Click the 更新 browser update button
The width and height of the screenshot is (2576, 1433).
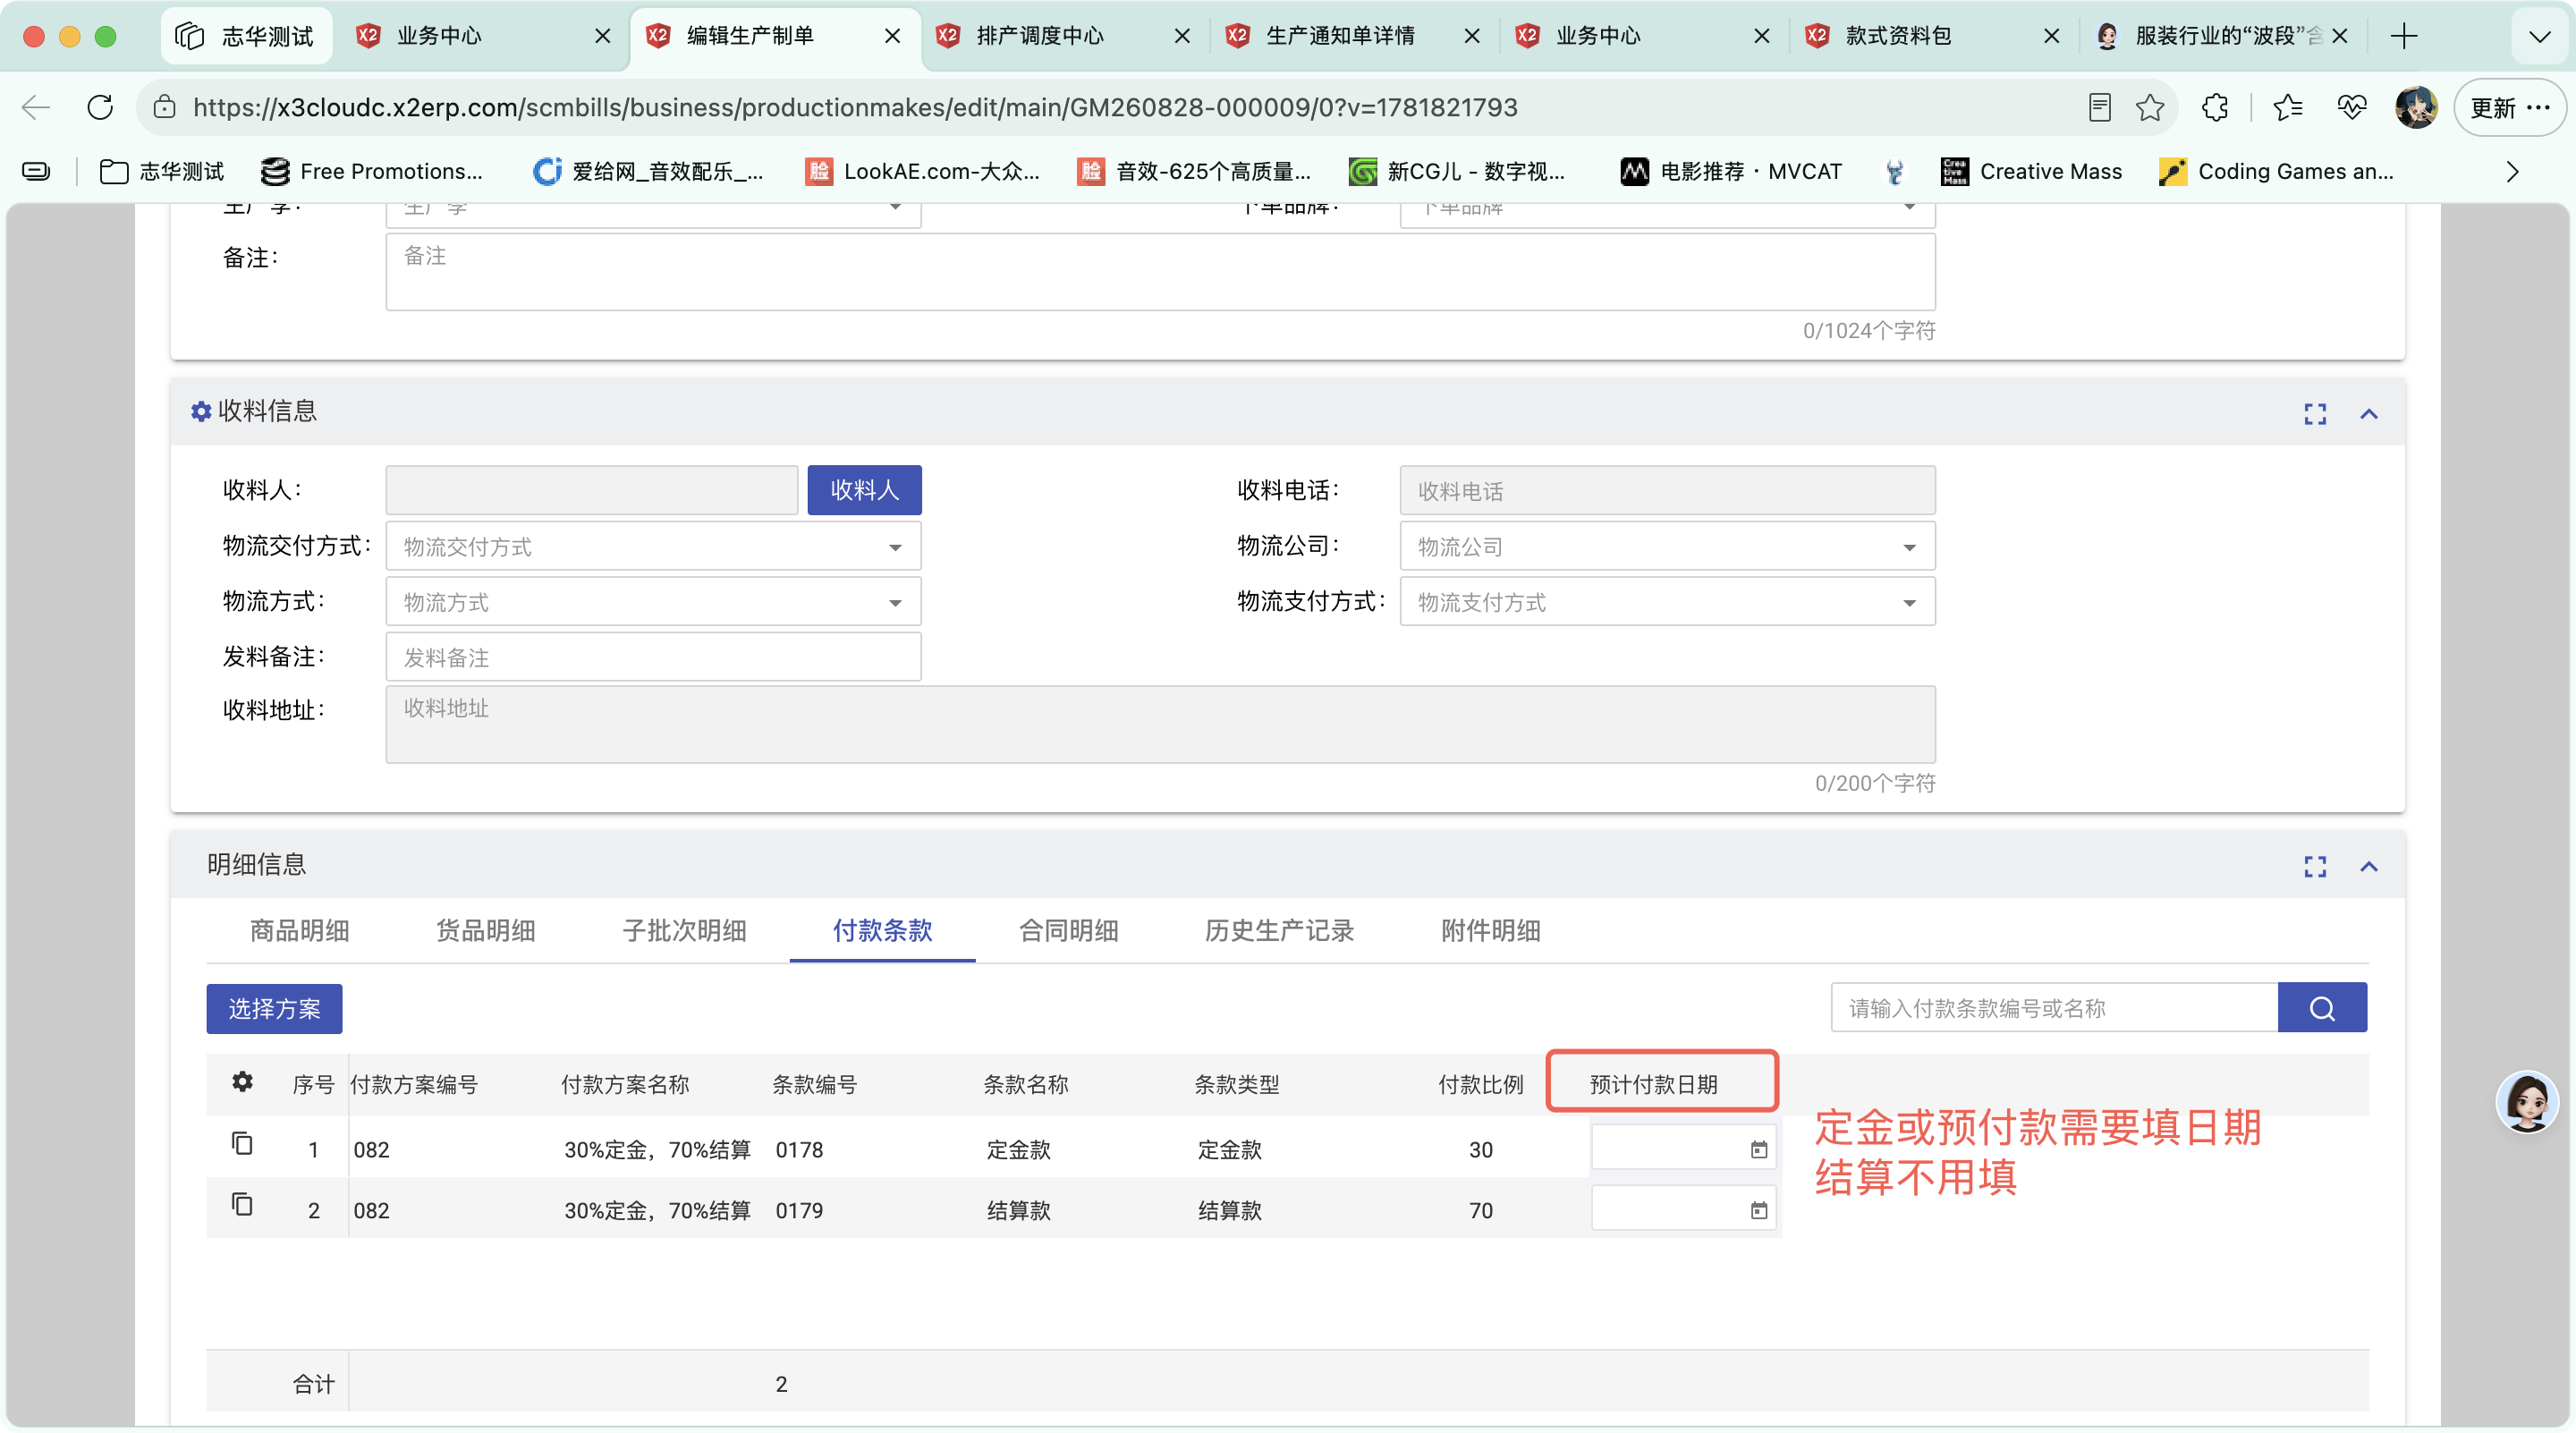pyautogui.click(x=2510, y=107)
